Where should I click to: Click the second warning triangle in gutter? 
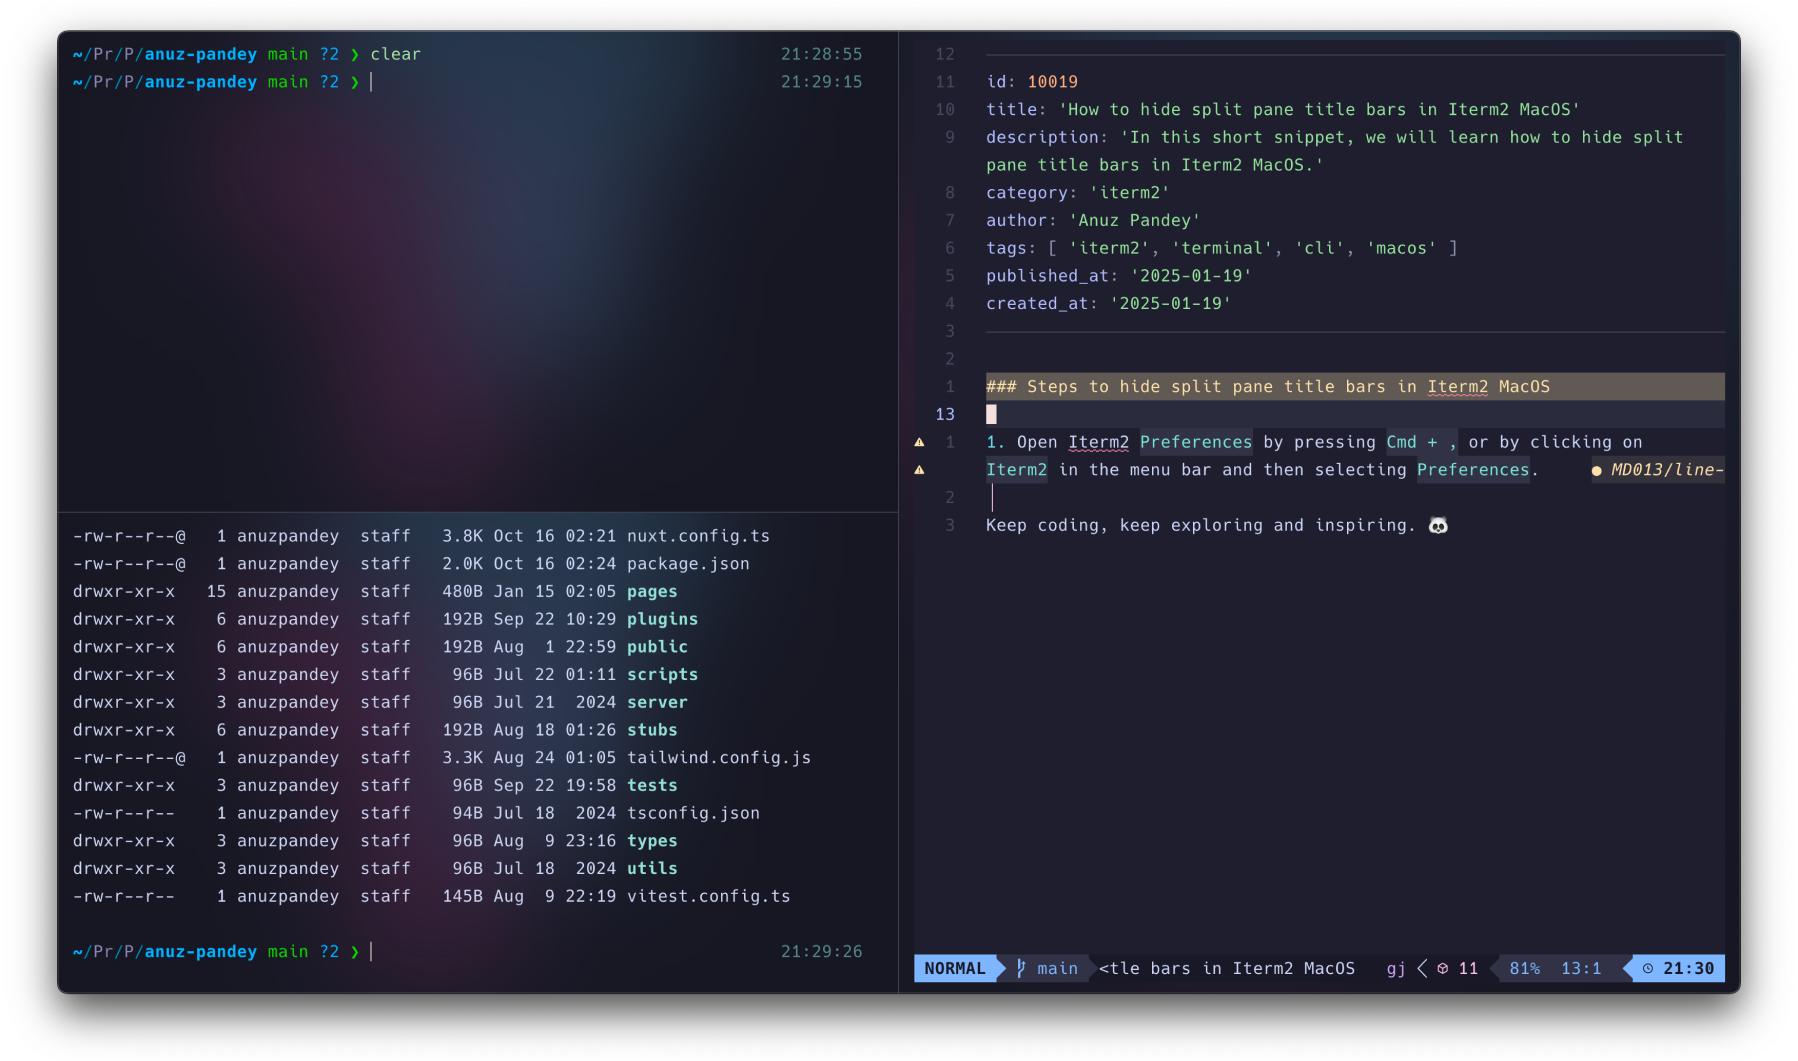click(x=919, y=470)
